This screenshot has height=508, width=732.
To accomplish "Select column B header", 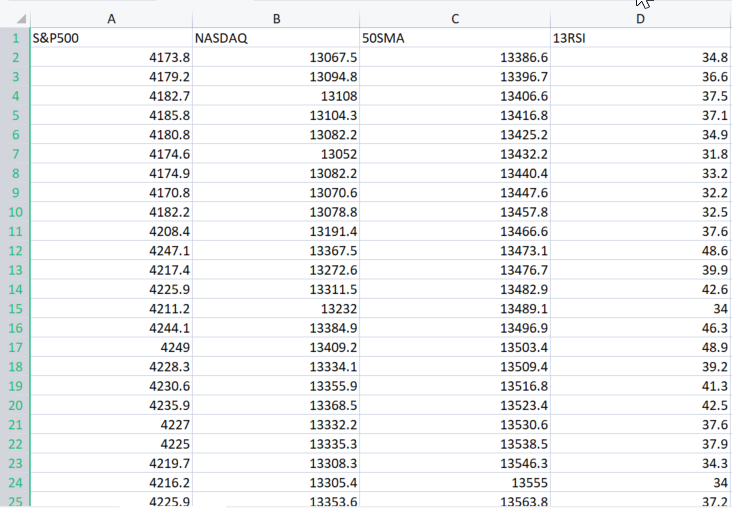I will coord(276,19).
